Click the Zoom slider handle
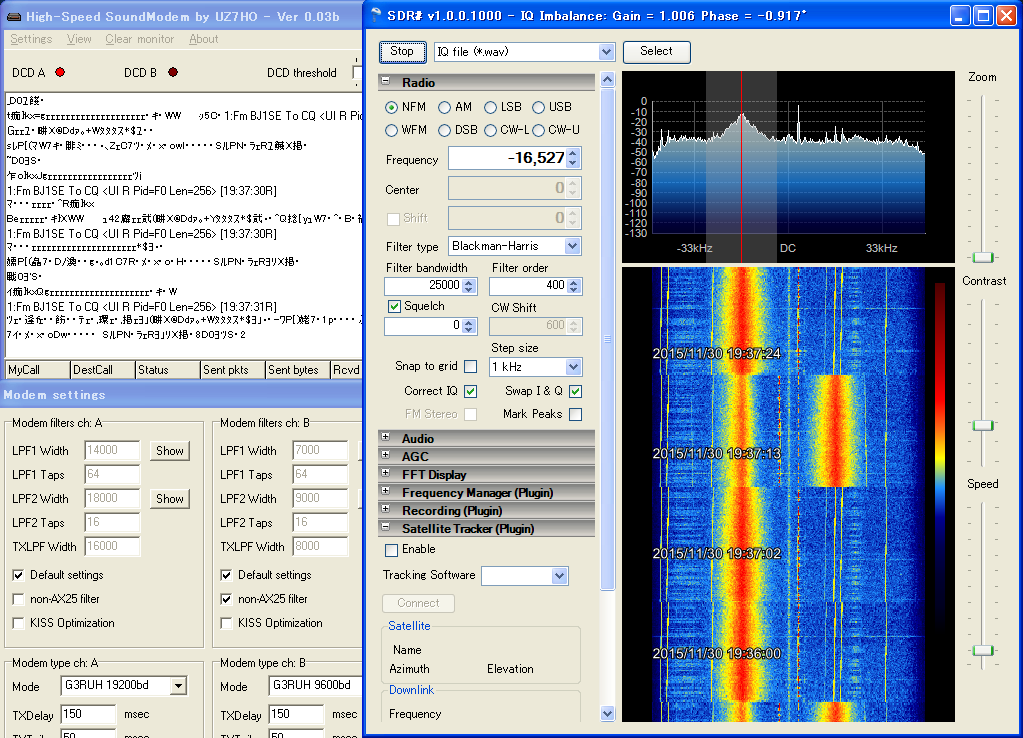The width and height of the screenshot is (1023, 738). coord(983,258)
